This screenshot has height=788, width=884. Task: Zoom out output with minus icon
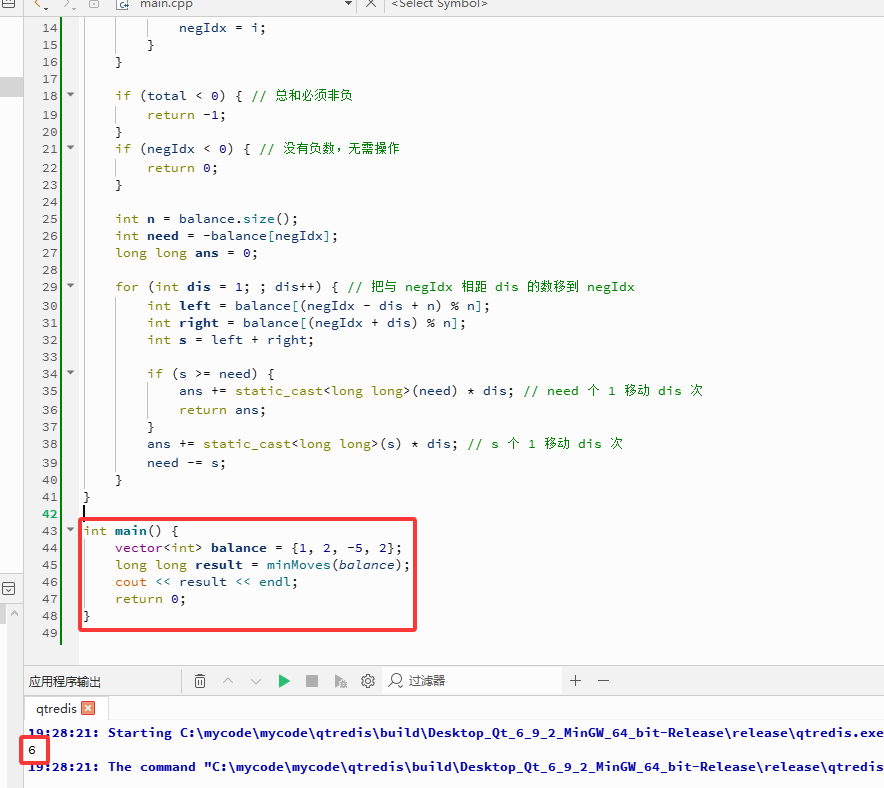[603, 681]
